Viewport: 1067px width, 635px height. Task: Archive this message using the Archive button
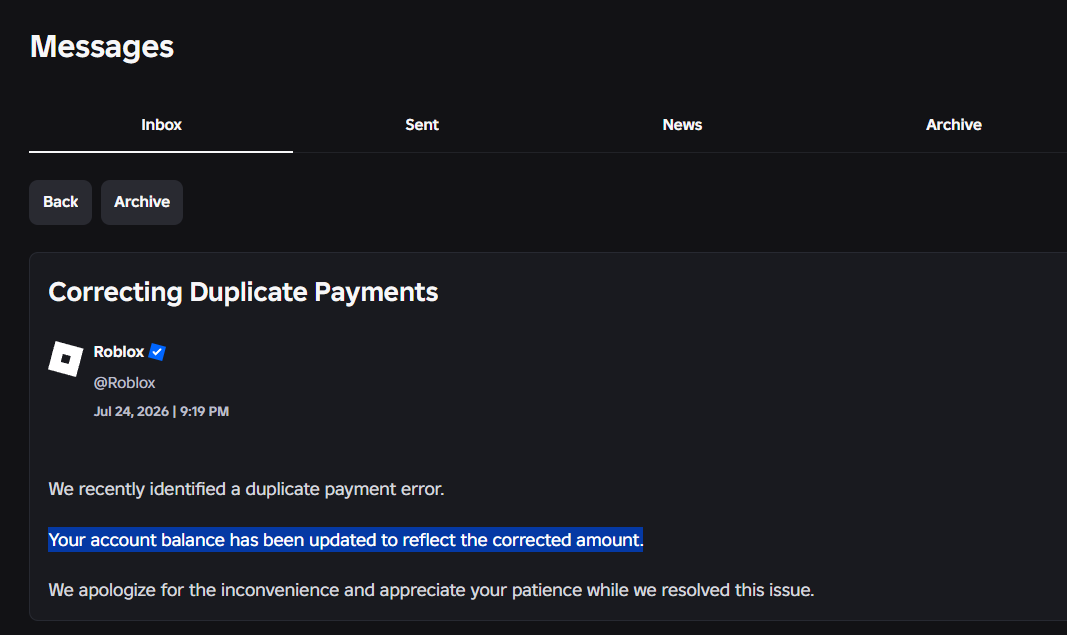click(x=142, y=202)
